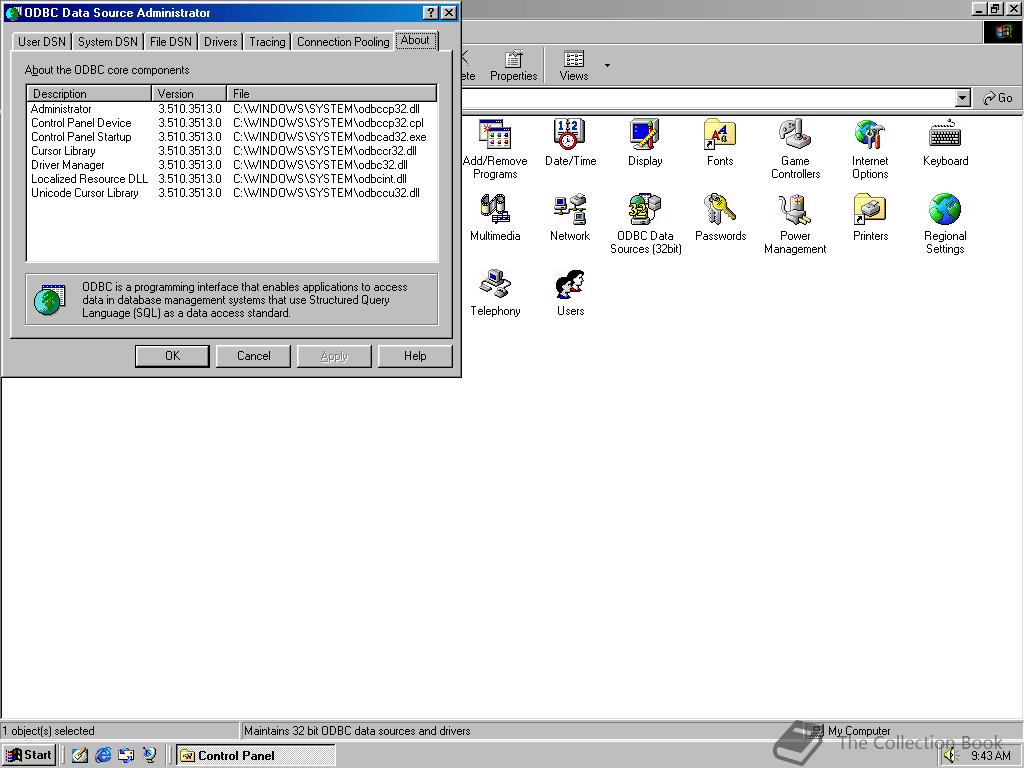Click Cancel in ODBC dialog
The image size is (1024, 768).
(253, 356)
